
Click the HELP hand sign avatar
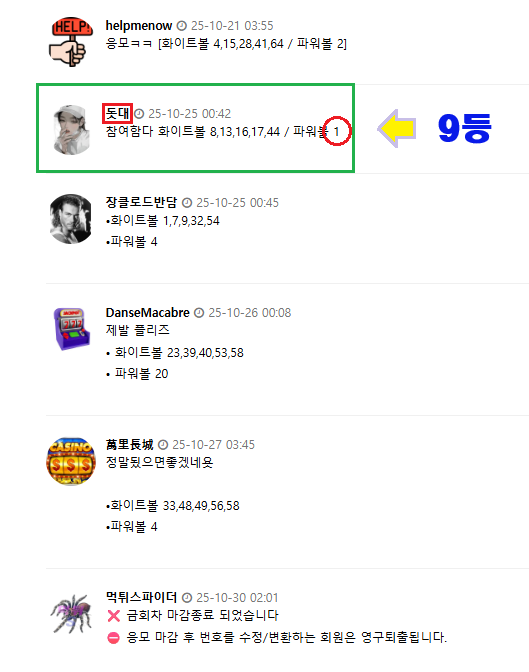[70, 42]
